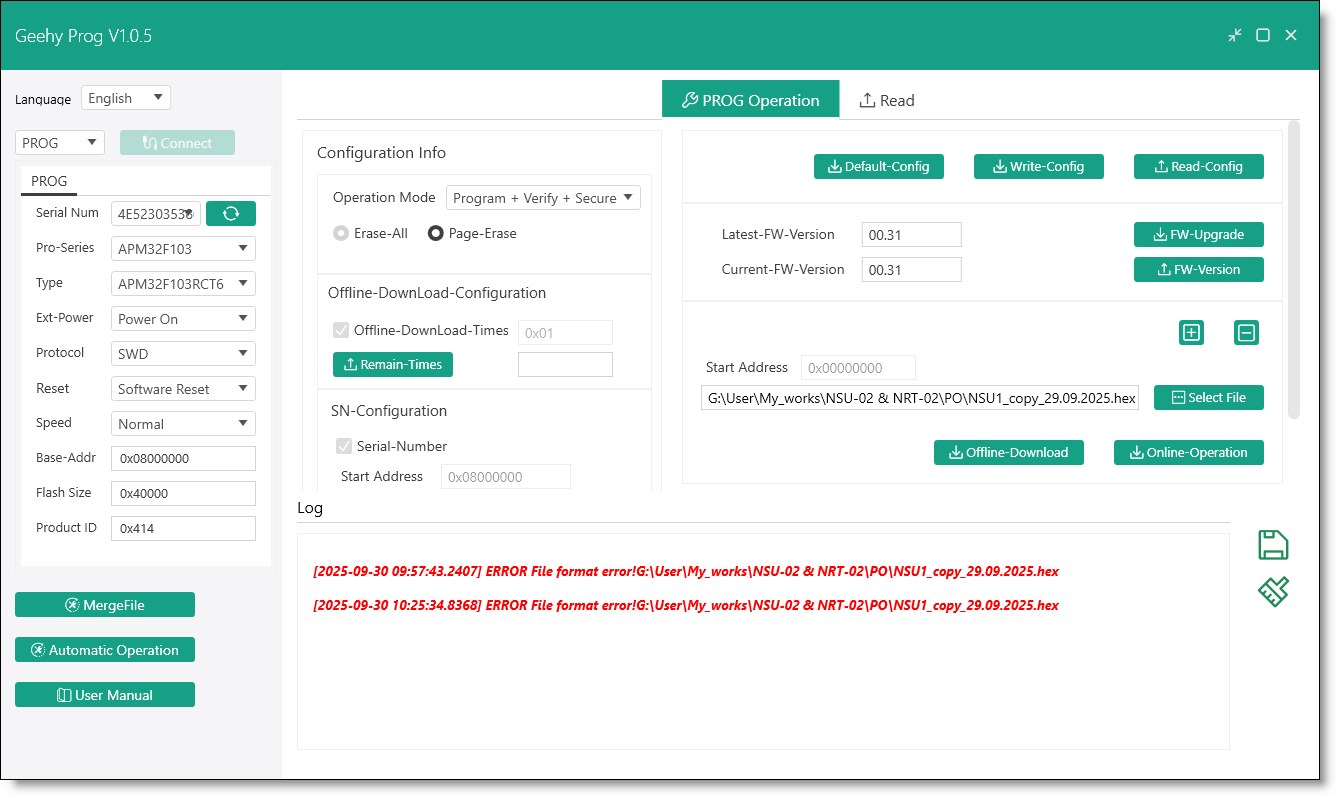Choose the Page-Erase radio option
The width and height of the screenshot is (1336, 796).
[x=436, y=233]
